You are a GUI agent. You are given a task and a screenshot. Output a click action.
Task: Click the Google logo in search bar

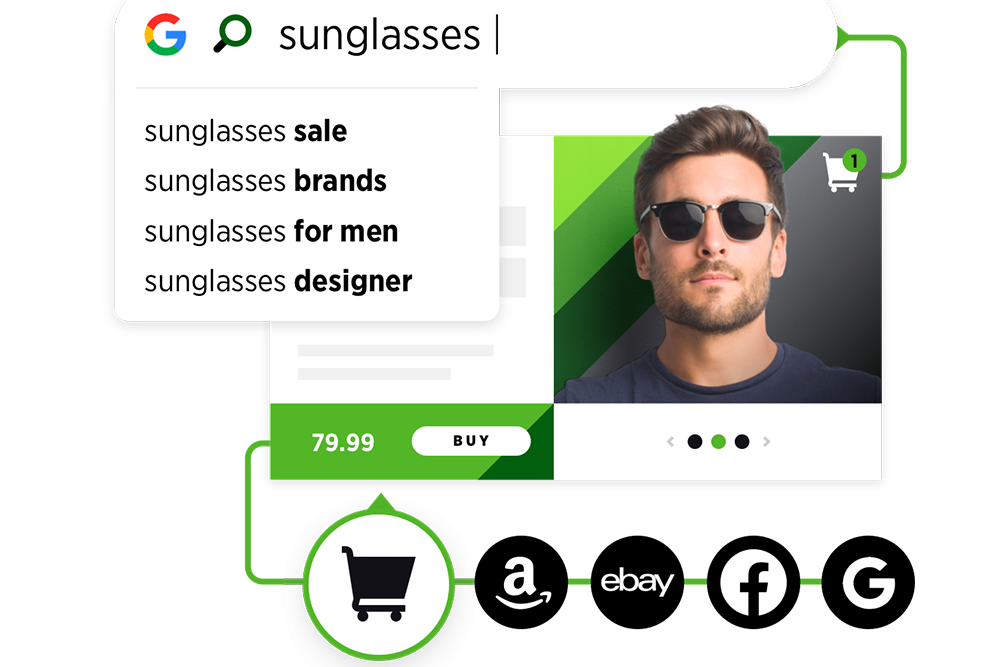pyautogui.click(x=165, y=34)
